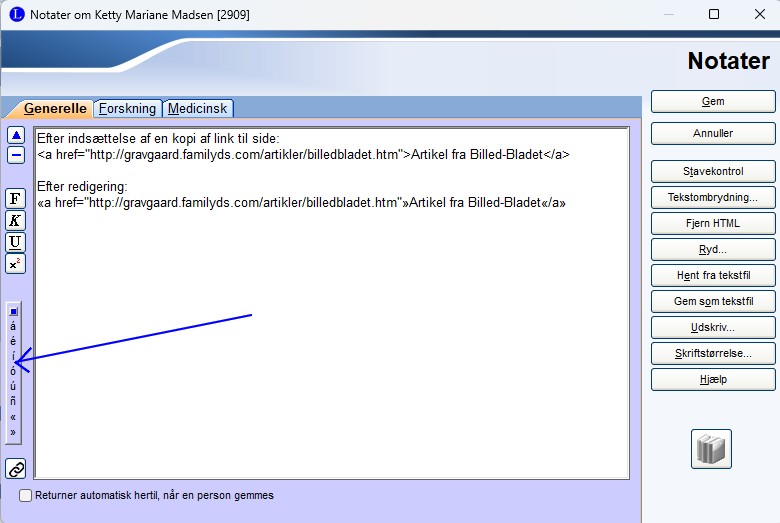Open the Medicinsk tab
780x523 pixels.
tap(198, 109)
